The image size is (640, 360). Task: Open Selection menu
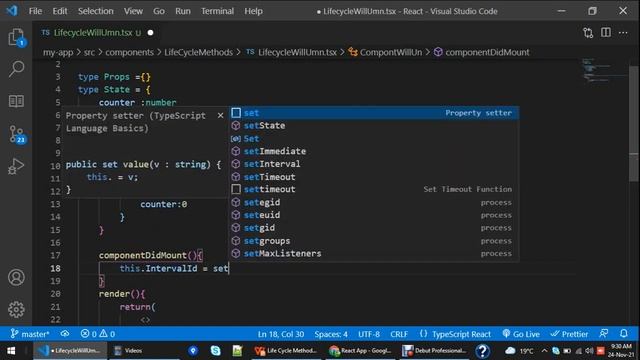(96, 11)
